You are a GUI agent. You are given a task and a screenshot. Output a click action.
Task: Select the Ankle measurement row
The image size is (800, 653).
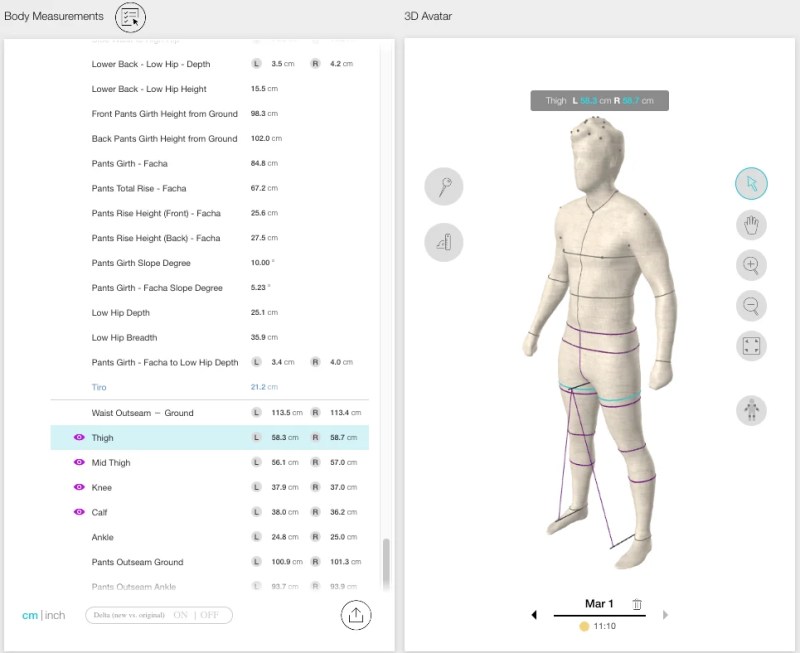pos(209,537)
